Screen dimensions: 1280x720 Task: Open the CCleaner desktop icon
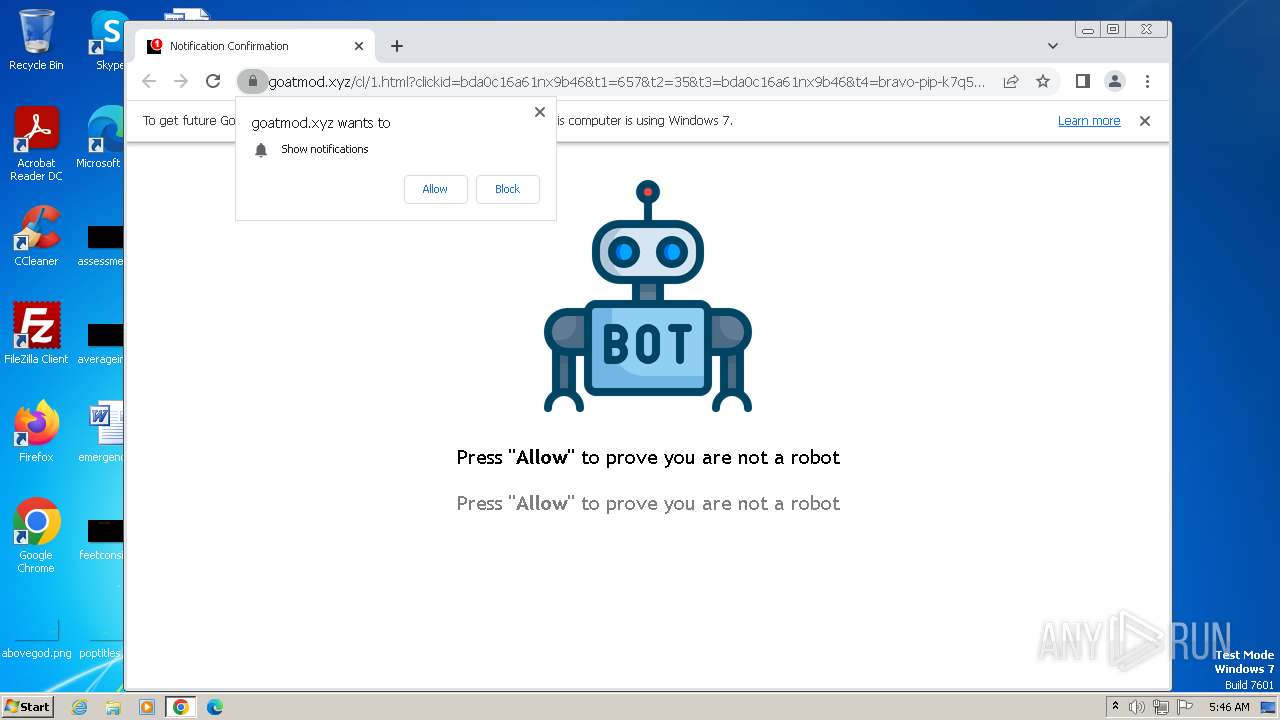coord(36,236)
